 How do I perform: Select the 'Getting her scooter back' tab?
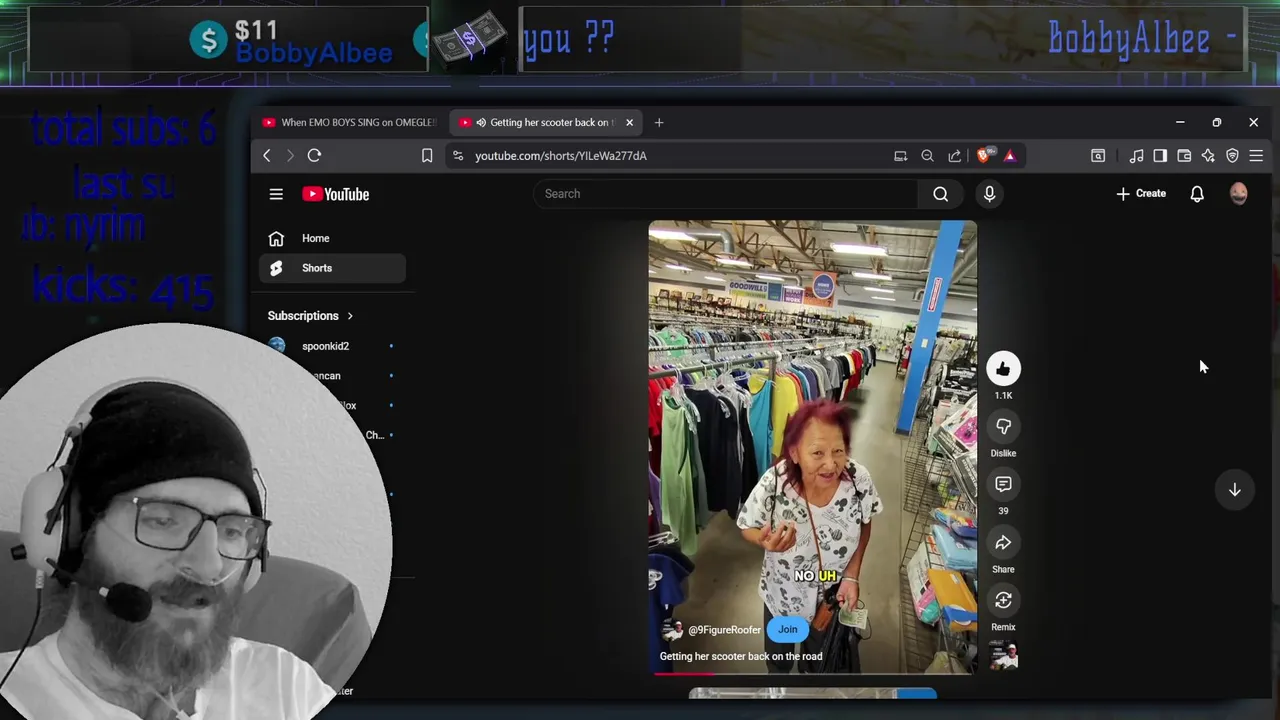click(545, 122)
